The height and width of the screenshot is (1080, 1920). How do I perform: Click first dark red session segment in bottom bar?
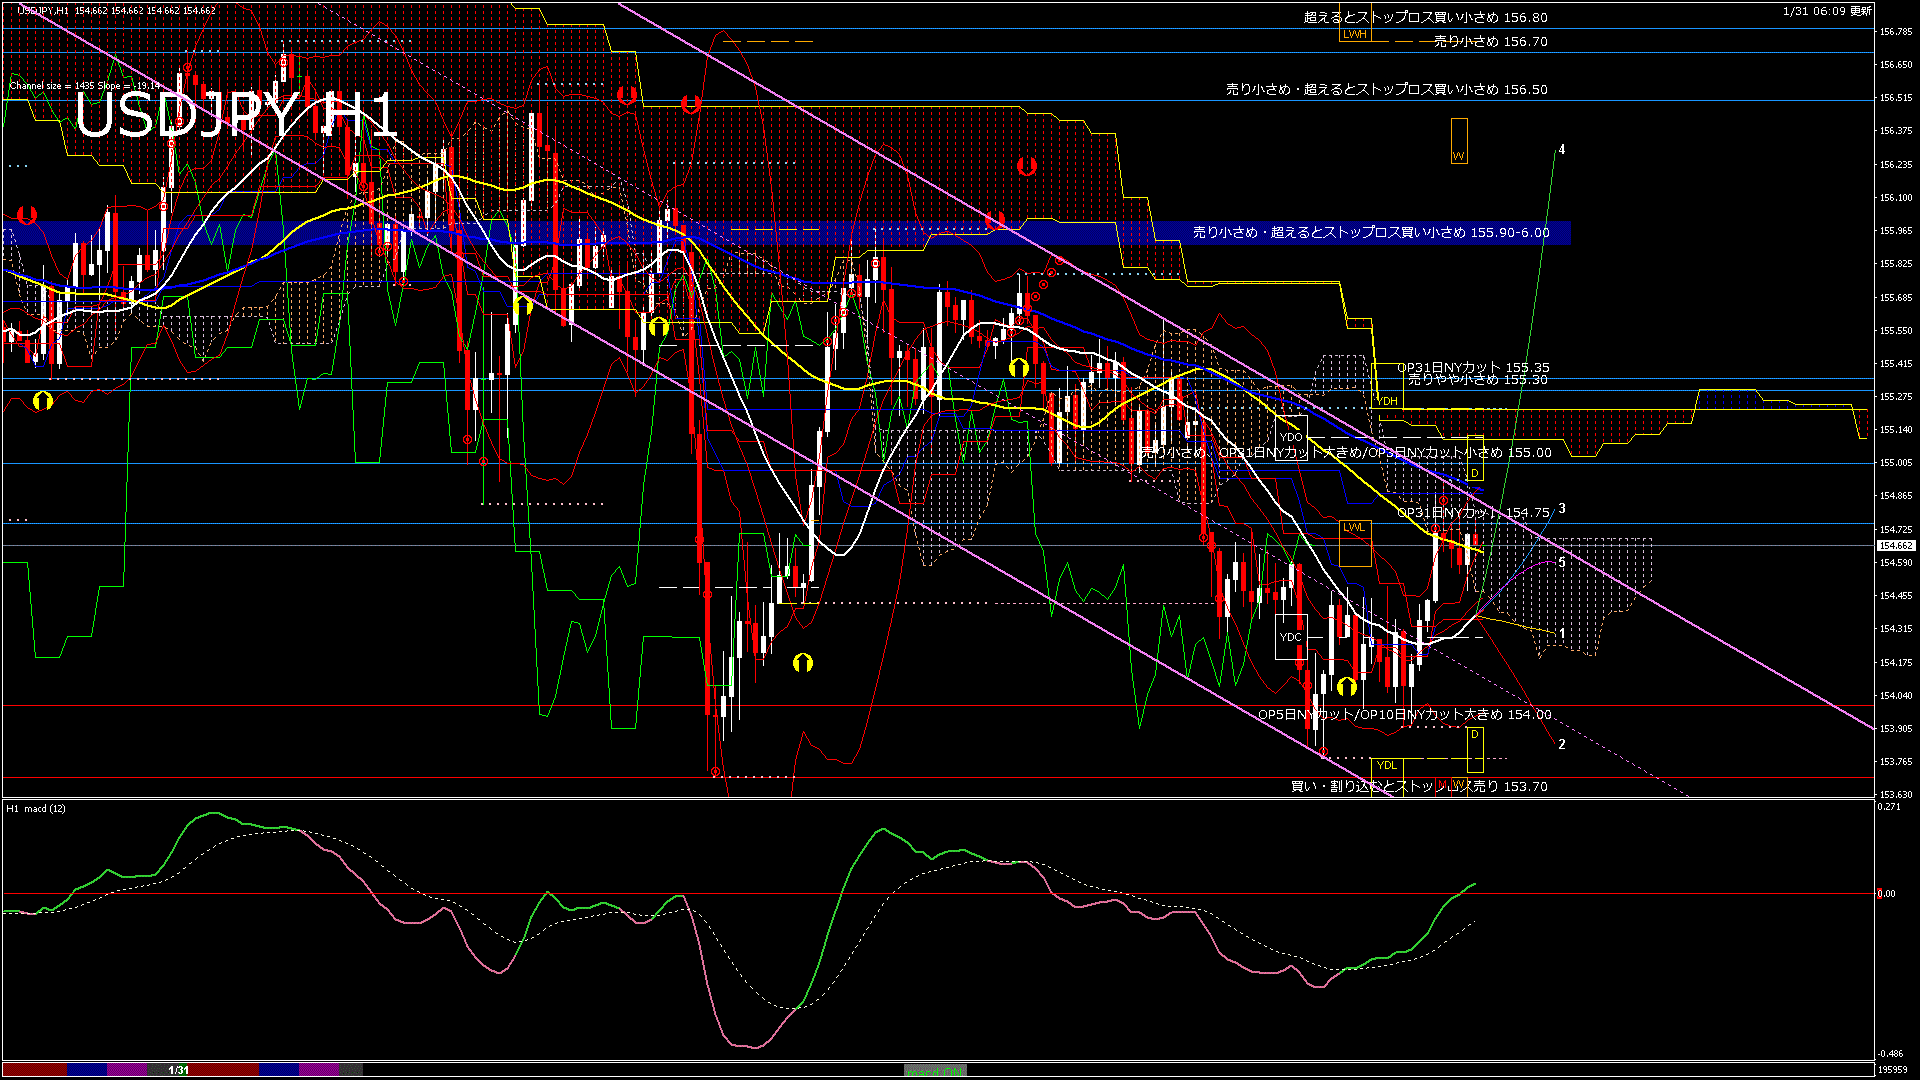click(34, 1070)
